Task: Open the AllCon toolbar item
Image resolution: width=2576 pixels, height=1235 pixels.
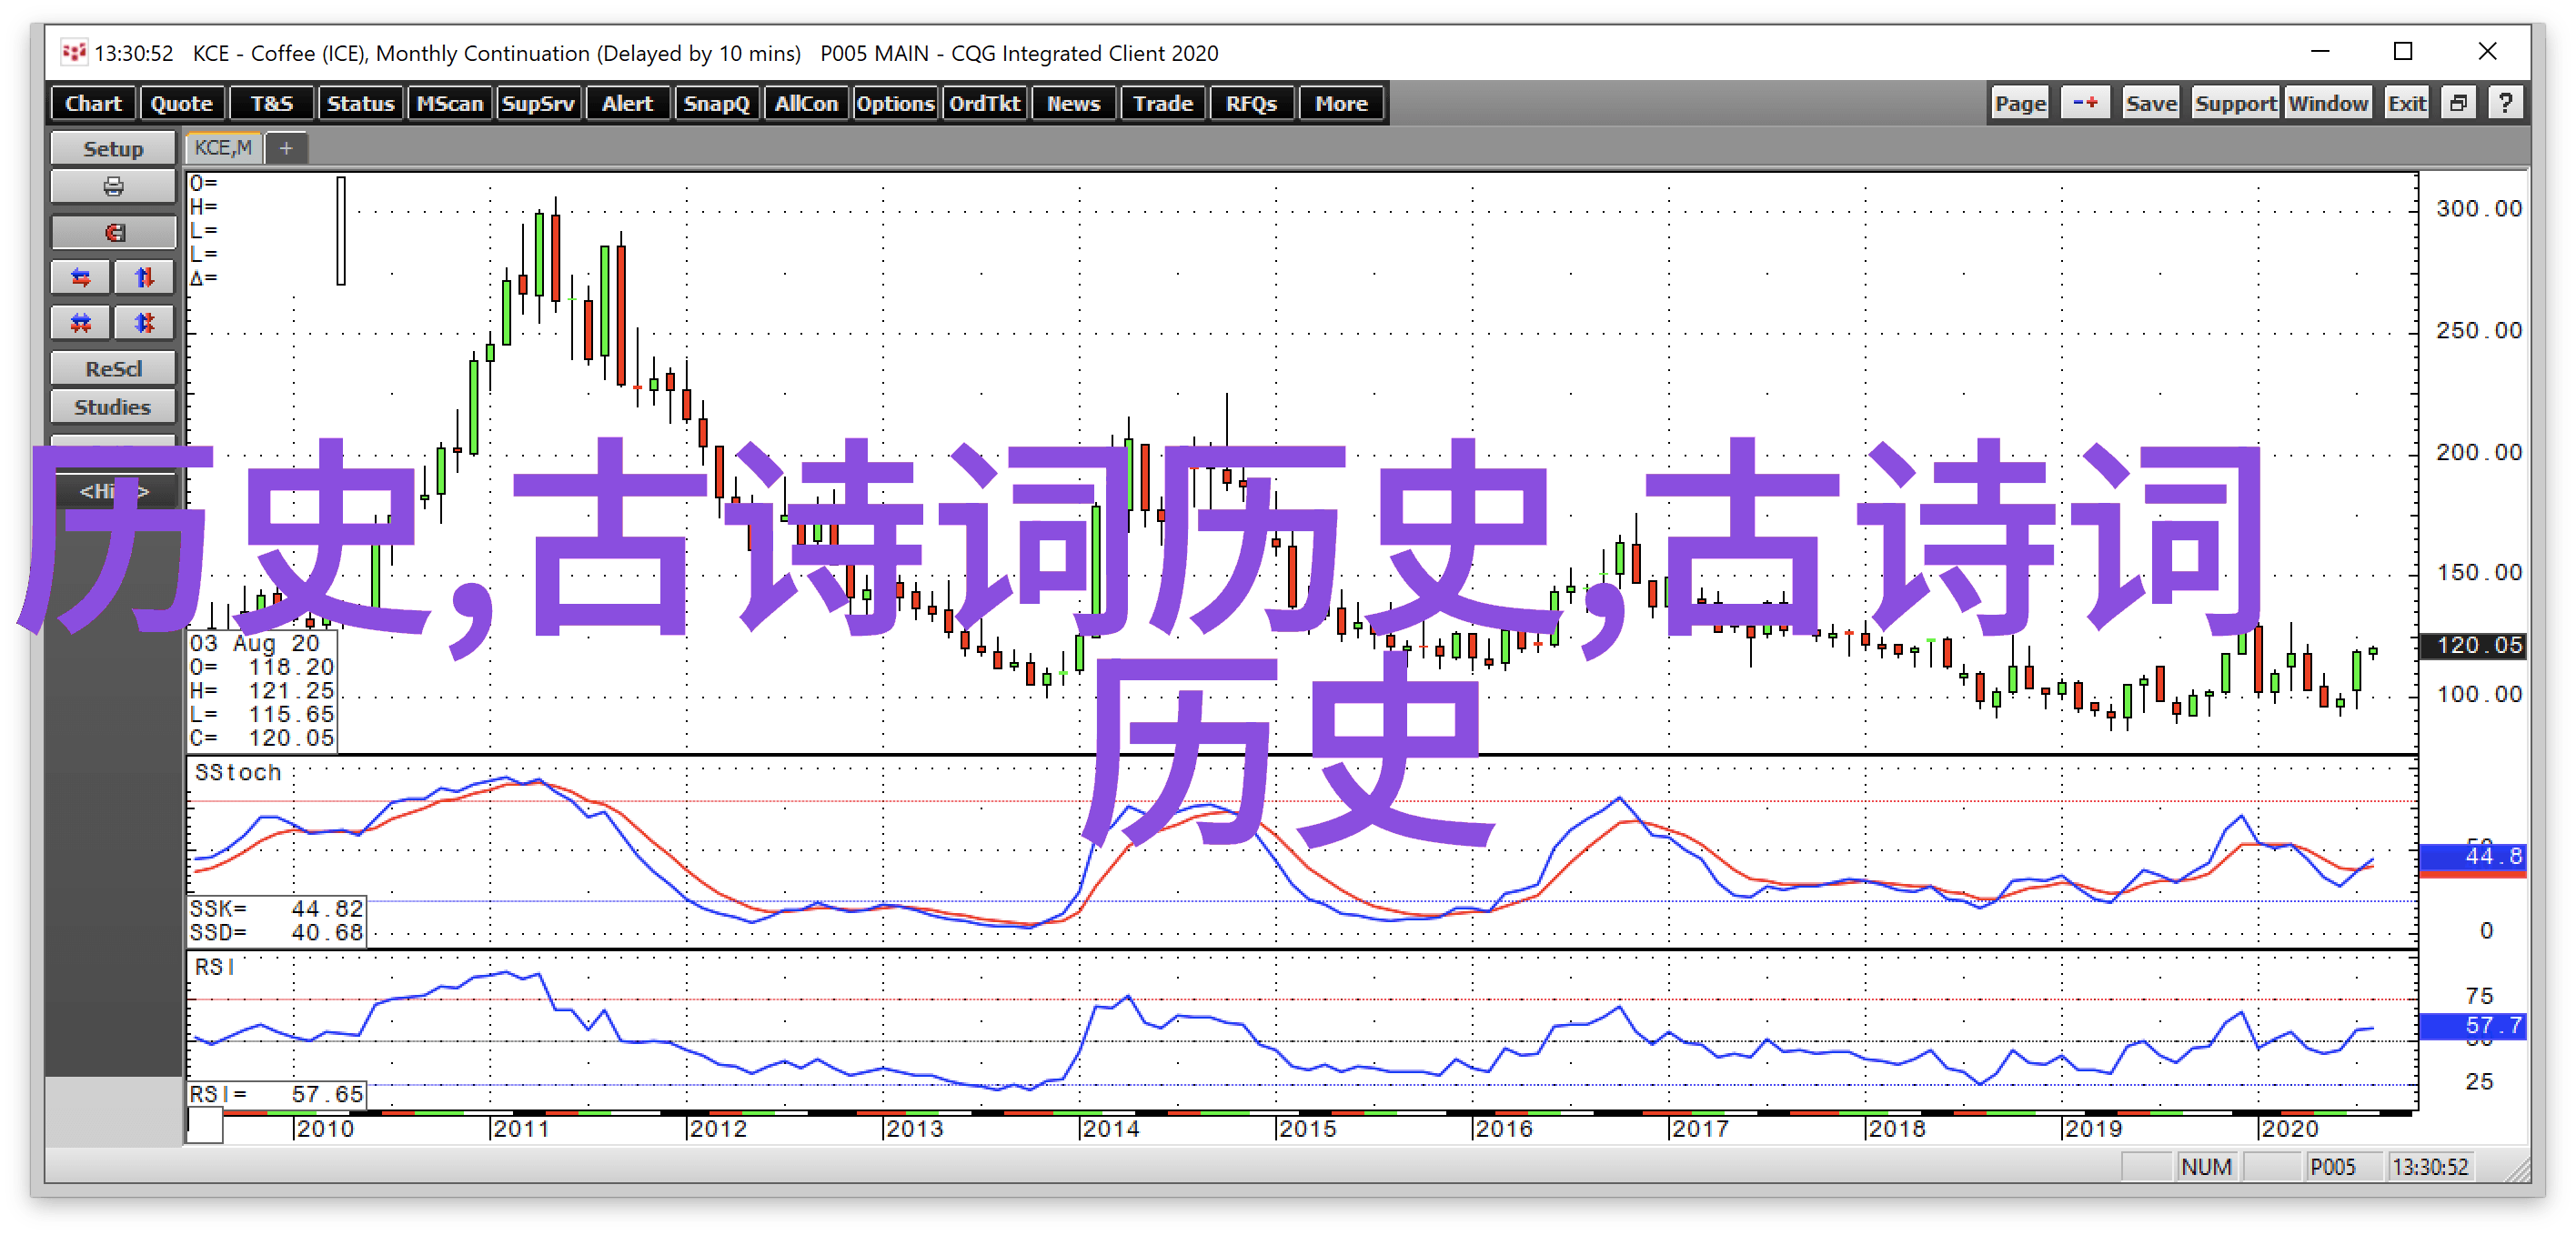Action: coord(806,103)
